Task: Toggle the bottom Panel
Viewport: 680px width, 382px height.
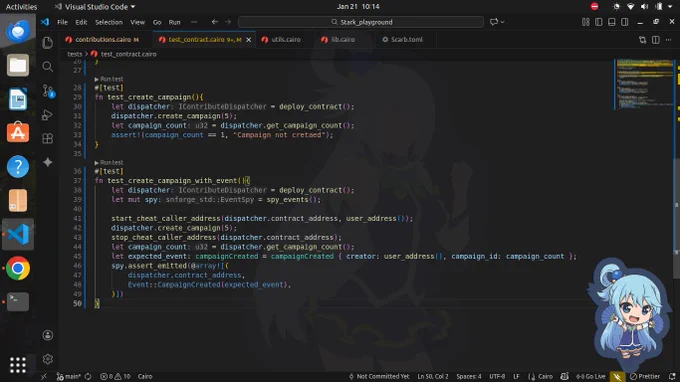Action: 611,22
